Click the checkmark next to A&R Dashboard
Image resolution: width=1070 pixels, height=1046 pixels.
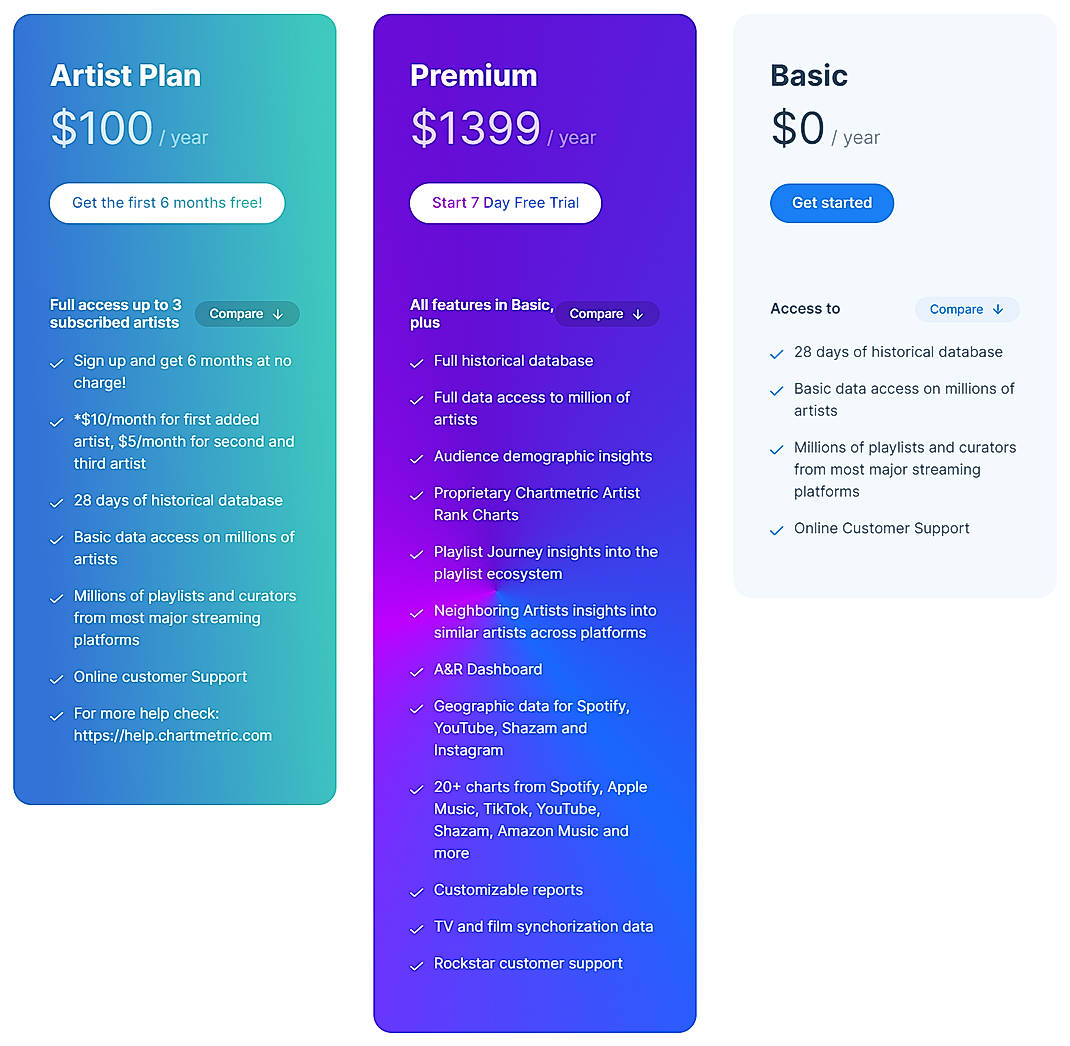point(416,672)
